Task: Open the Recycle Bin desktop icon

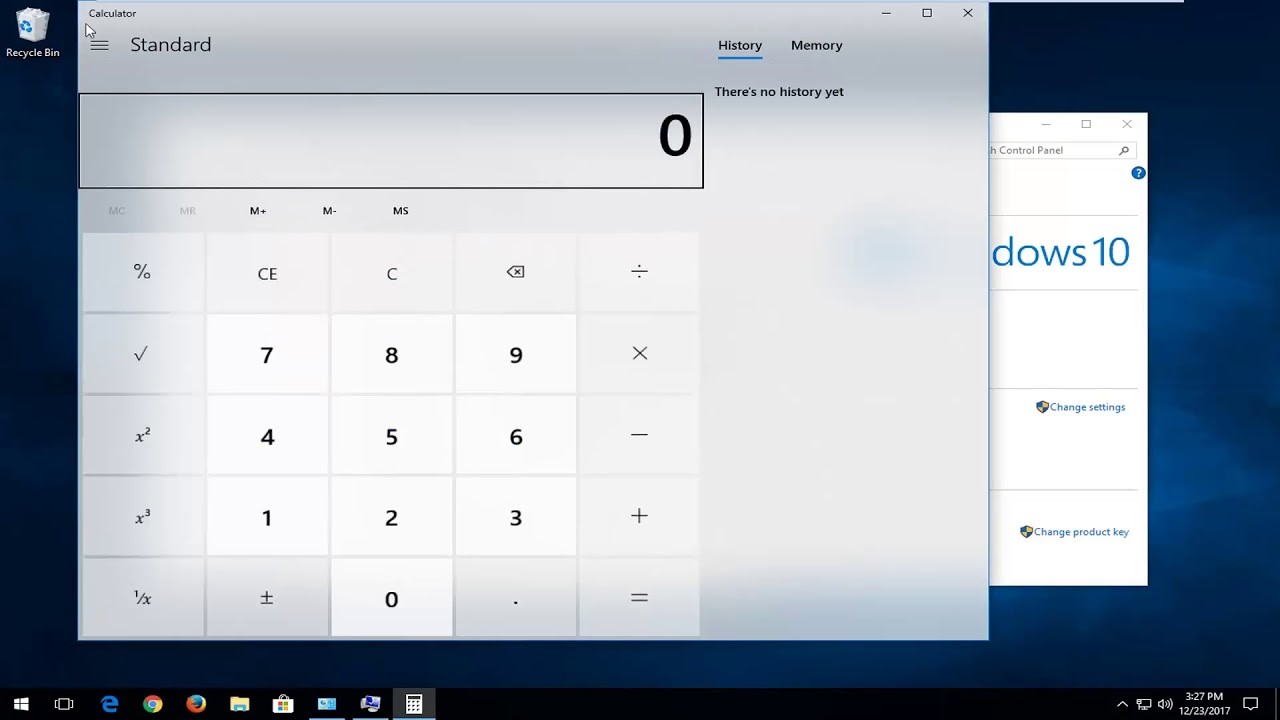Action: [x=32, y=33]
